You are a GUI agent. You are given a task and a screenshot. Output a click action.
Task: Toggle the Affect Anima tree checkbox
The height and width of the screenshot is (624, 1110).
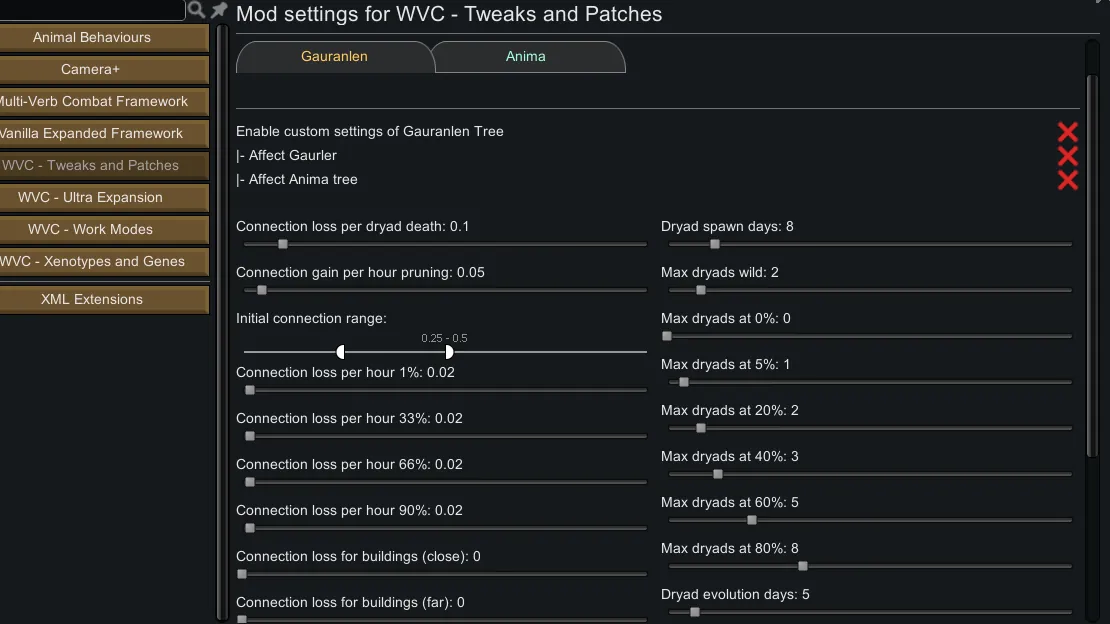pos(1067,180)
